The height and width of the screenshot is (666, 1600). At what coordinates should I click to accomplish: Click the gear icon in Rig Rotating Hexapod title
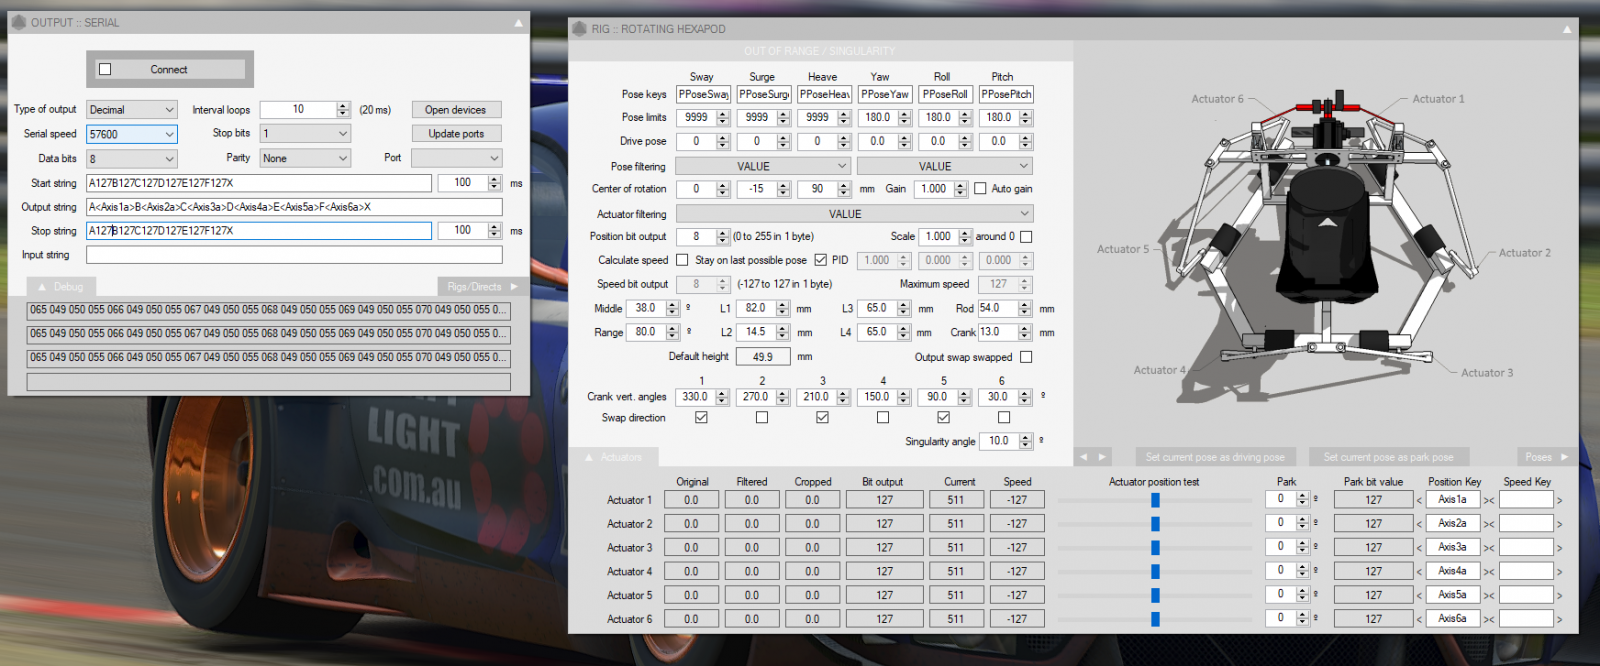click(579, 29)
